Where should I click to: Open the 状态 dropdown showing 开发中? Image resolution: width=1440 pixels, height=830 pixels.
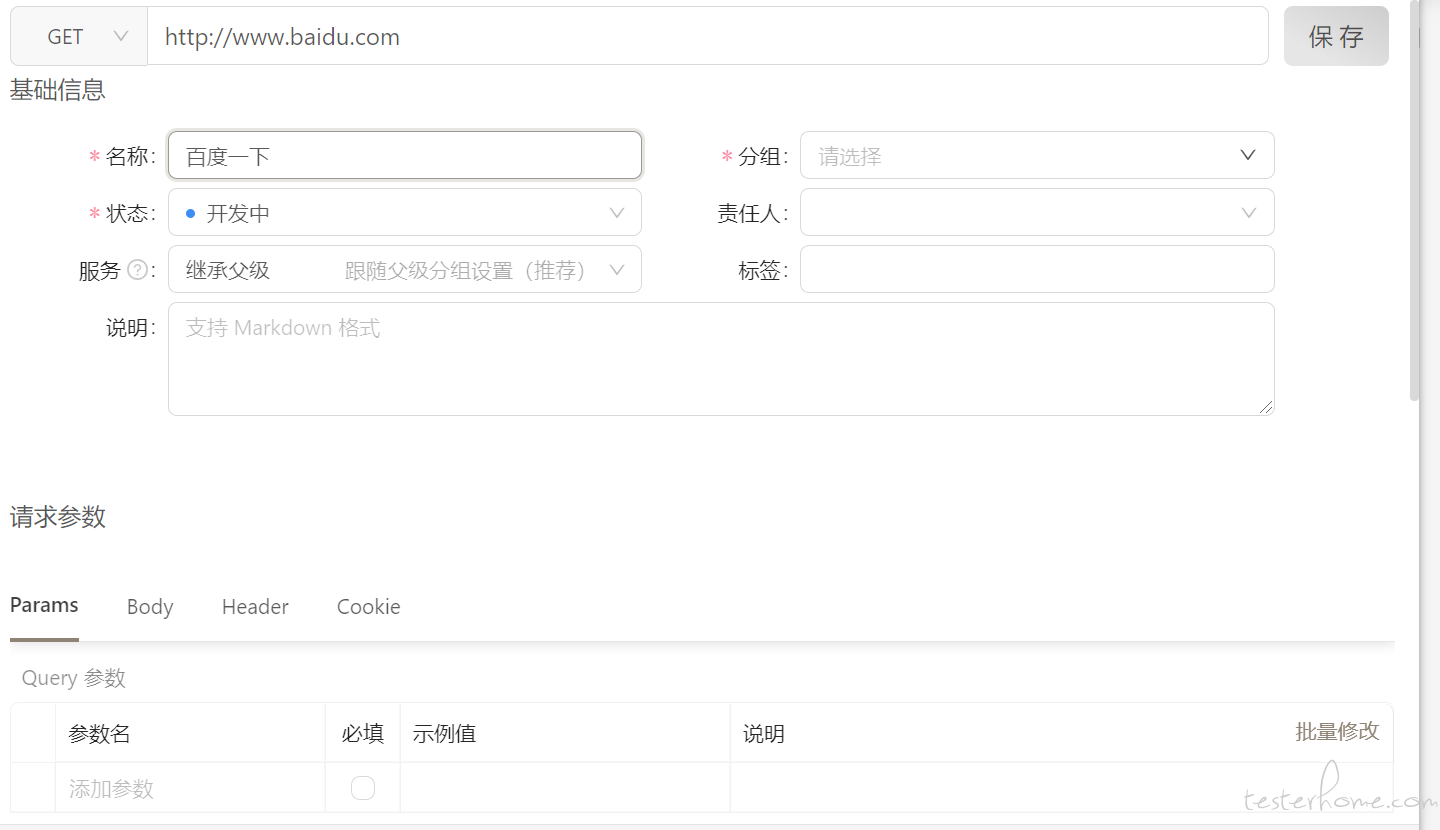click(x=405, y=212)
